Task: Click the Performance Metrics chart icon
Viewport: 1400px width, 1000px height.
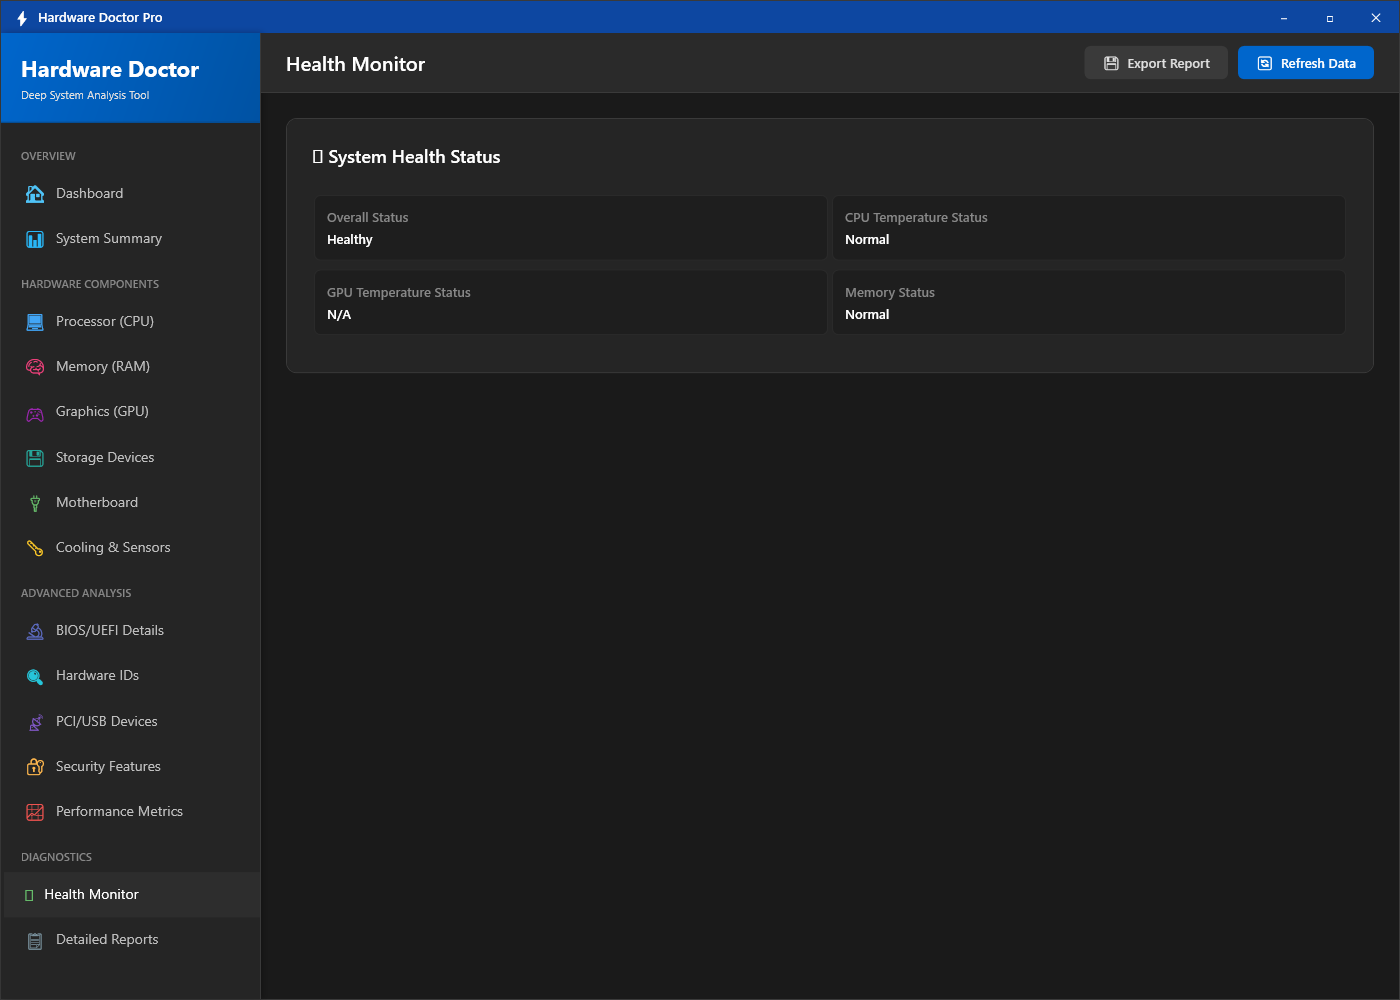Action: [x=35, y=812]
